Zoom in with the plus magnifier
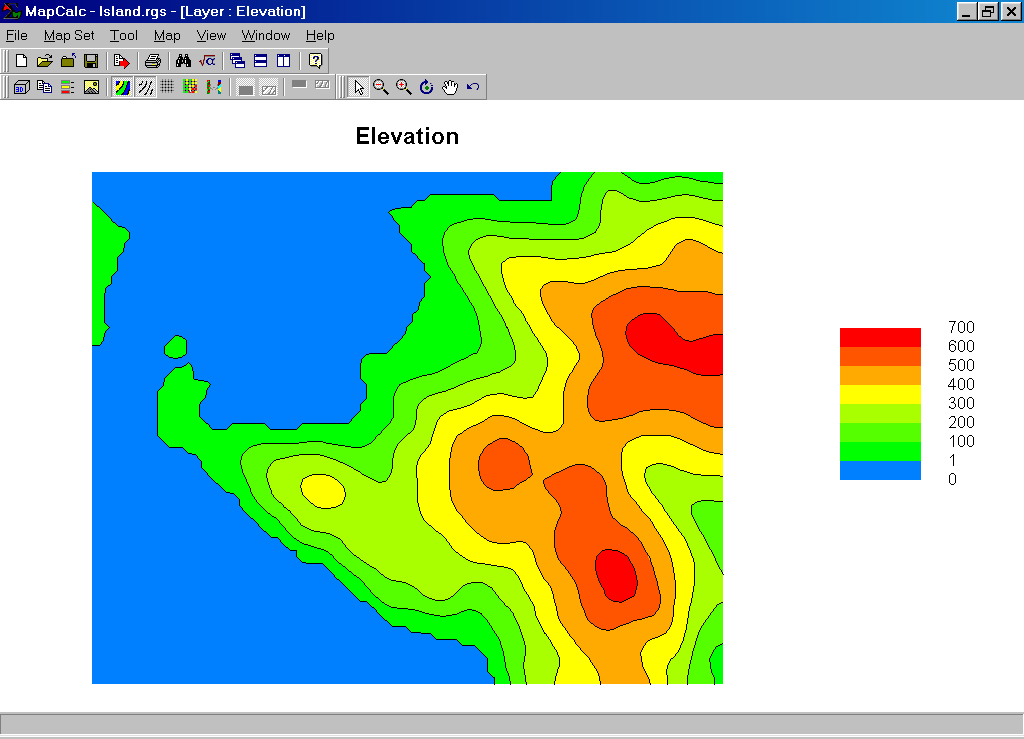 (404, 87)
